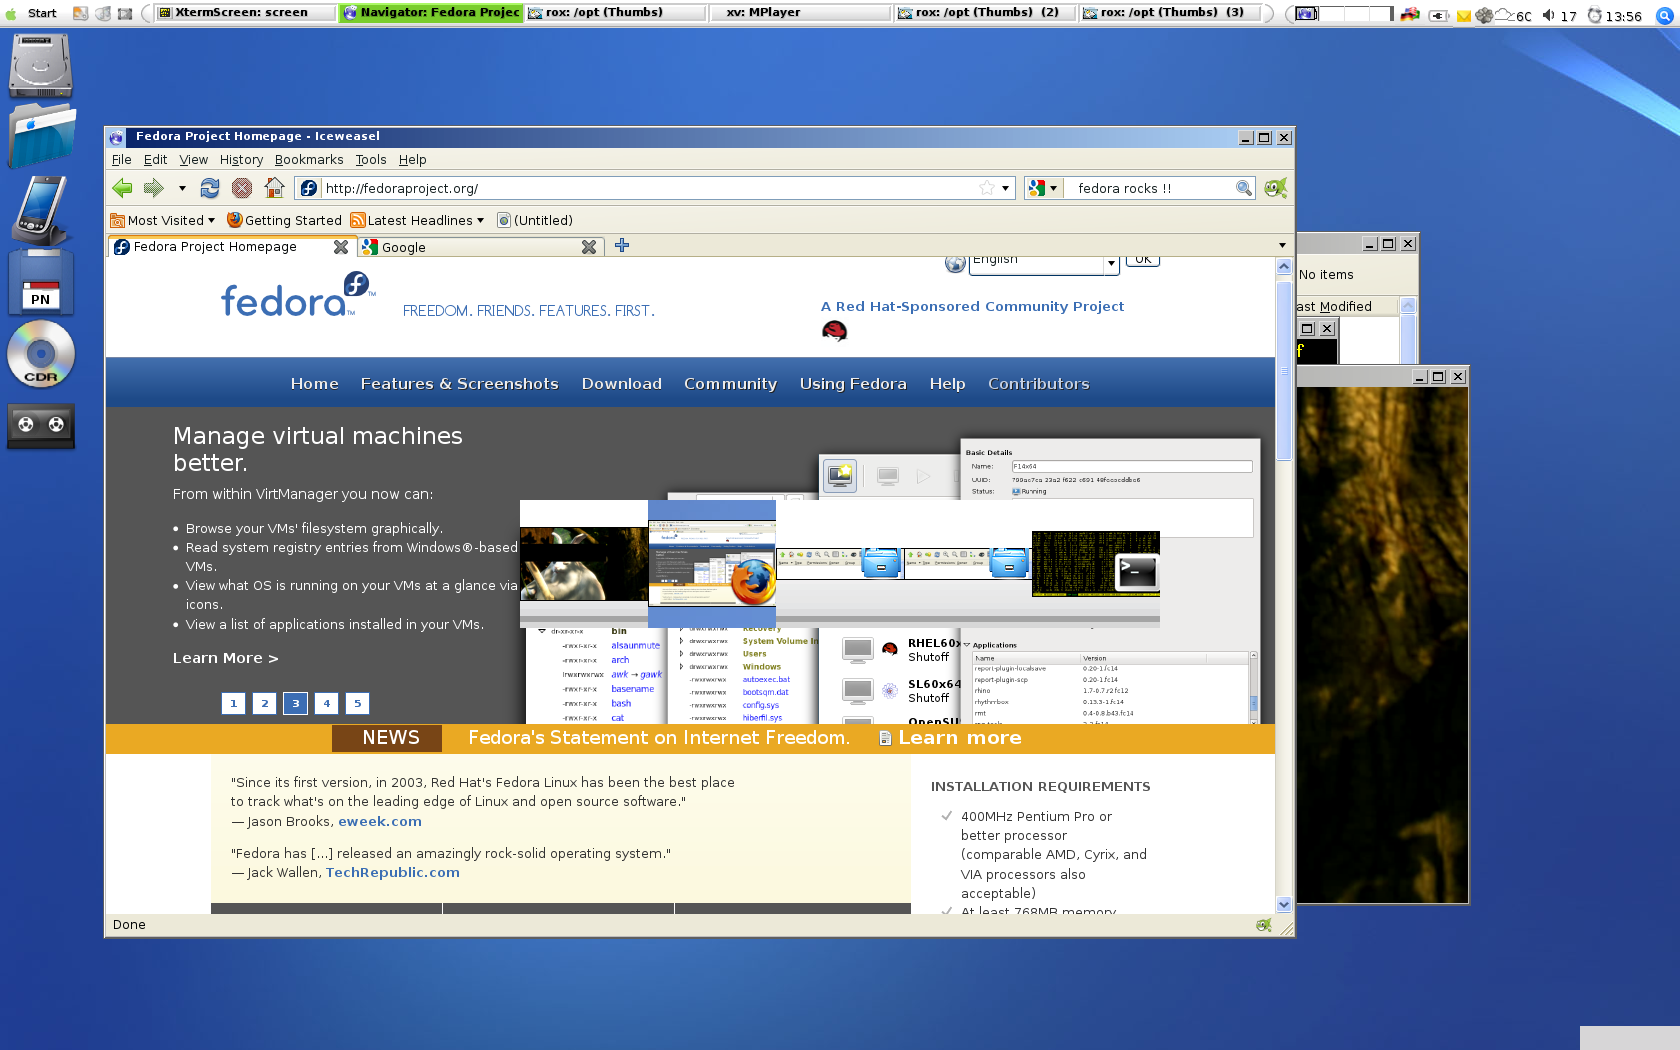1680x1050 pixels.
Task: Close the Fedora Project Homepage tab
Action: click(x=341, y=247)
